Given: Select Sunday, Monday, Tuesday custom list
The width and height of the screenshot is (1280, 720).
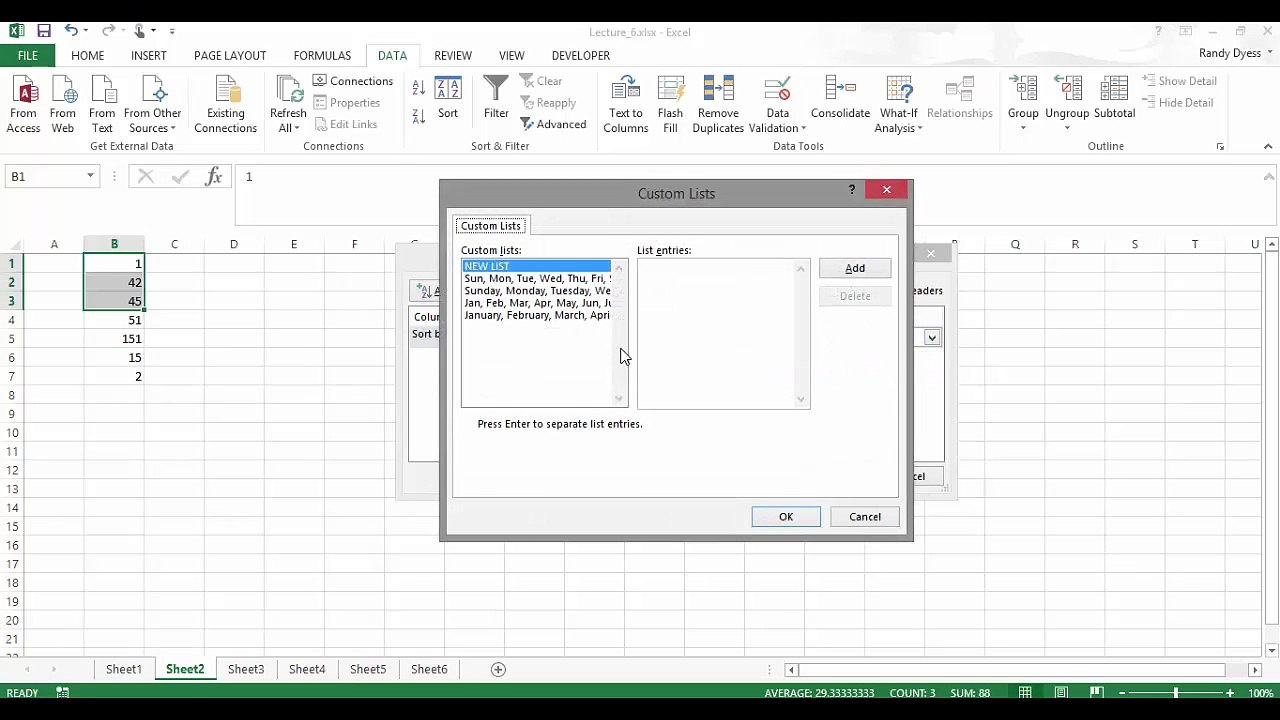Looking at the screenshot, I should click(x=537, y=291).
